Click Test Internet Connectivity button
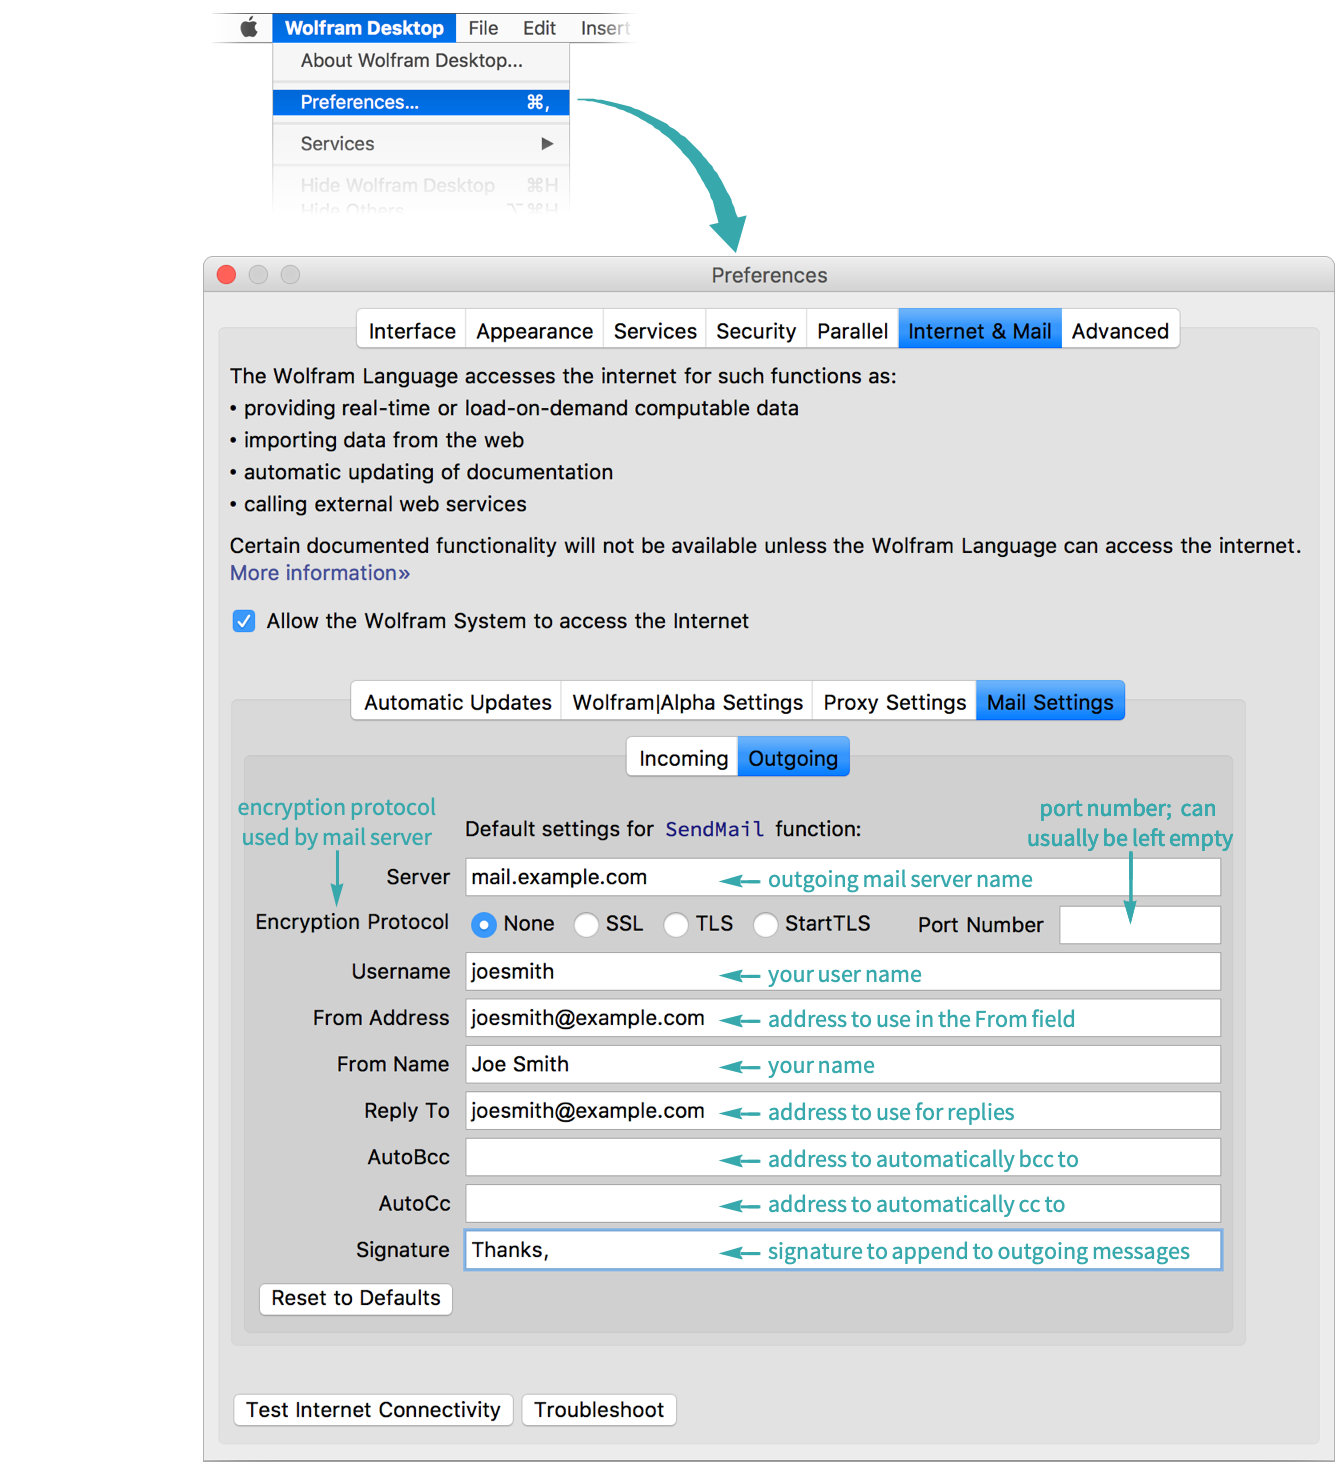1340x1466 pixels. point(373,1410)
